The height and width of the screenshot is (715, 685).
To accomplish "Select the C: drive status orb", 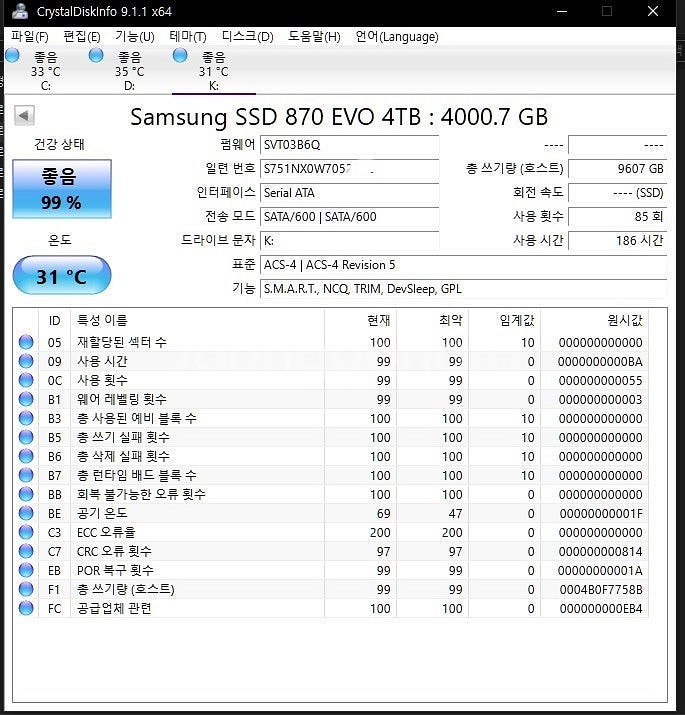I will (12, 56).
